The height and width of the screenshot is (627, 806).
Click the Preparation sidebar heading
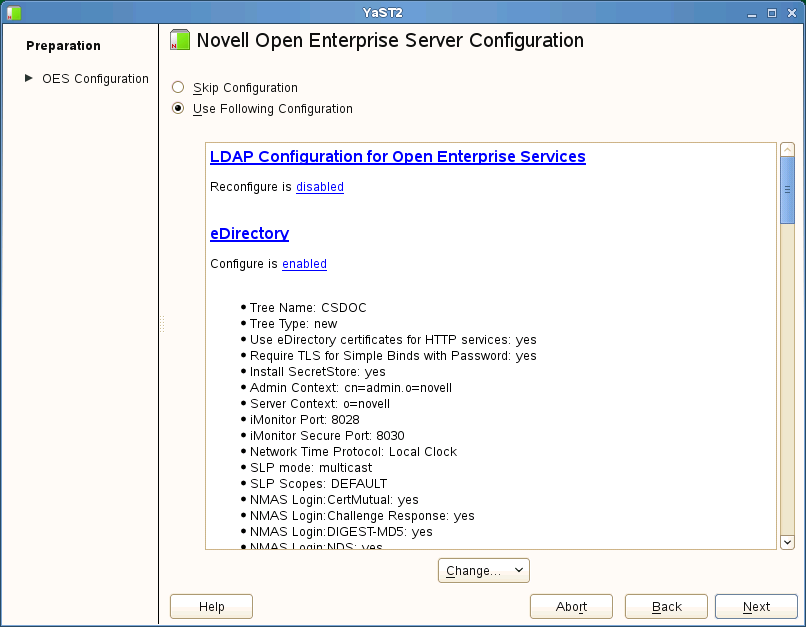(63, 46)
